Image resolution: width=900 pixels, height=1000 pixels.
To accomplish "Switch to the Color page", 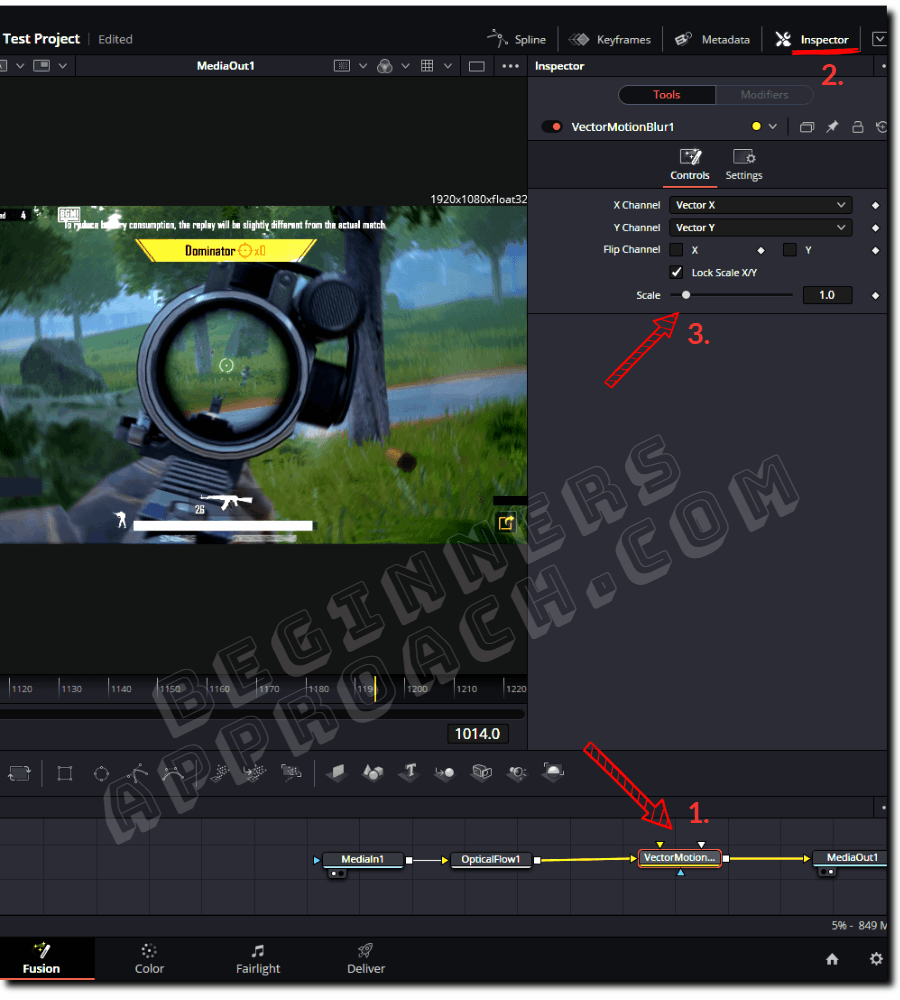I will coord(149,959).
